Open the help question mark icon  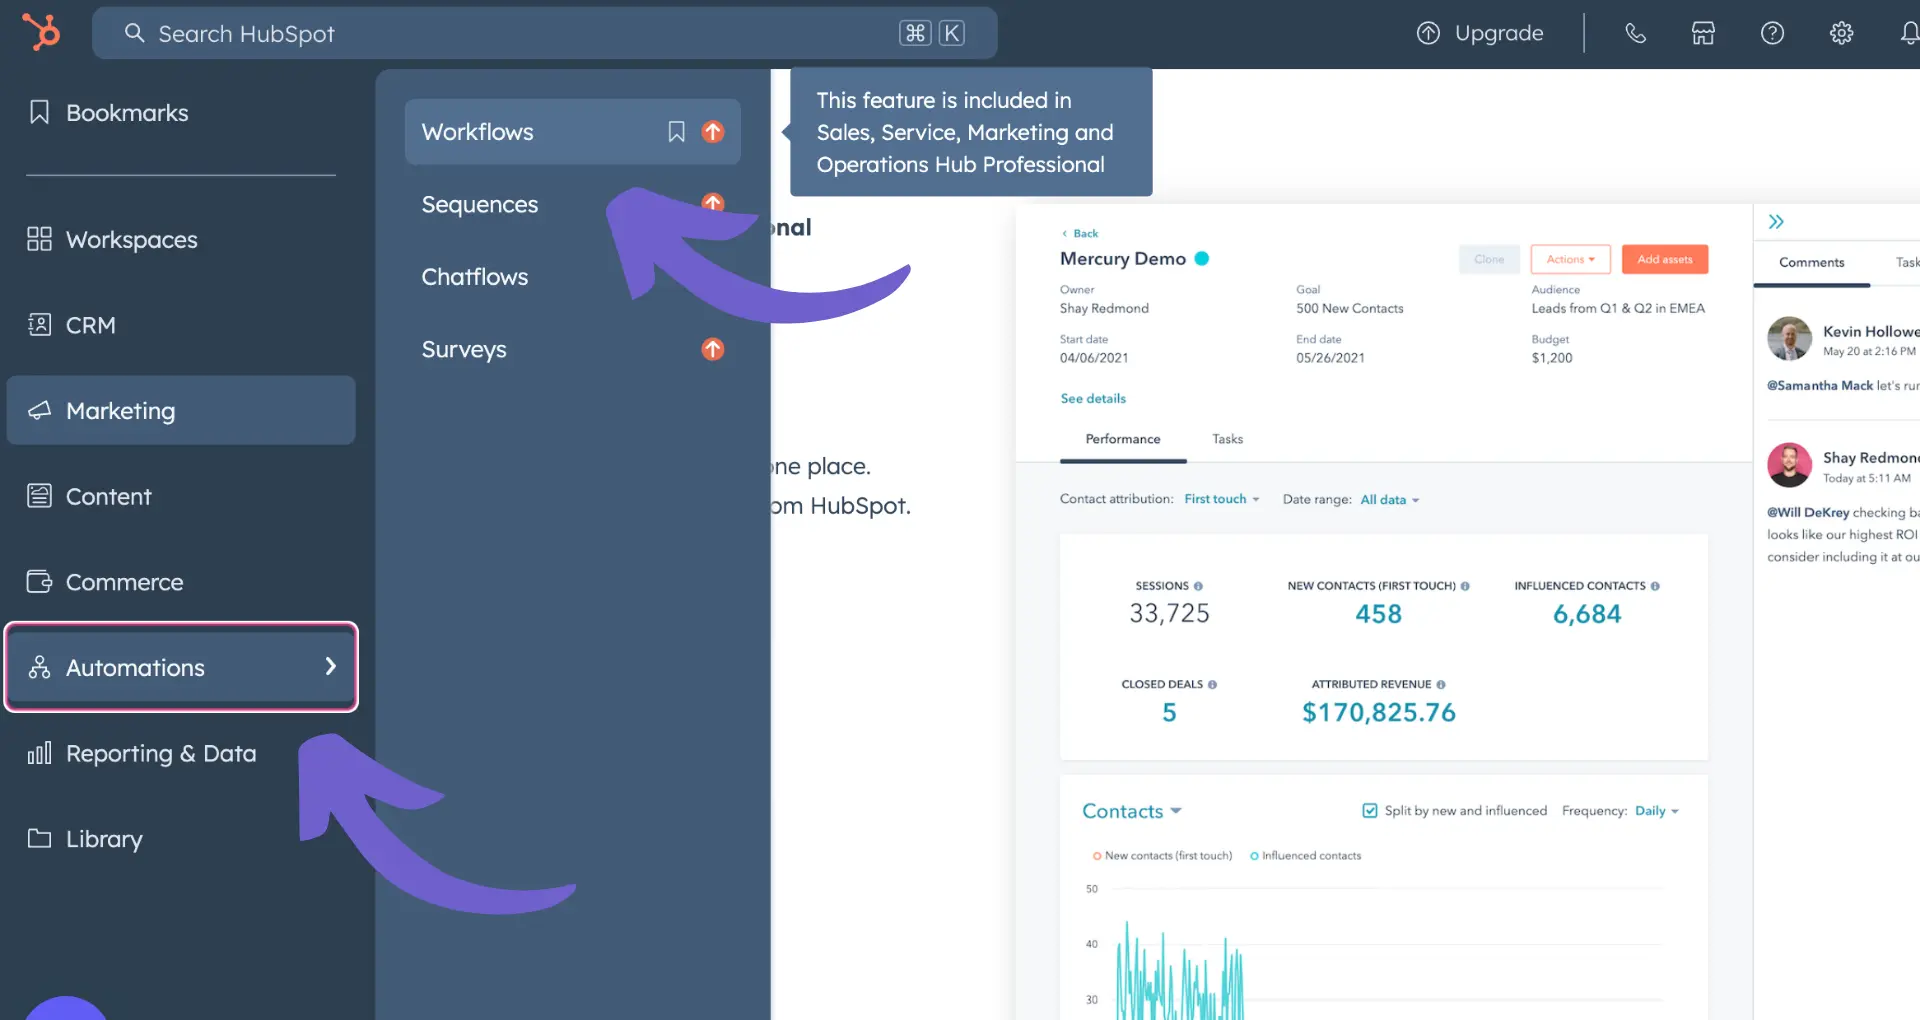pos(1772,33)
